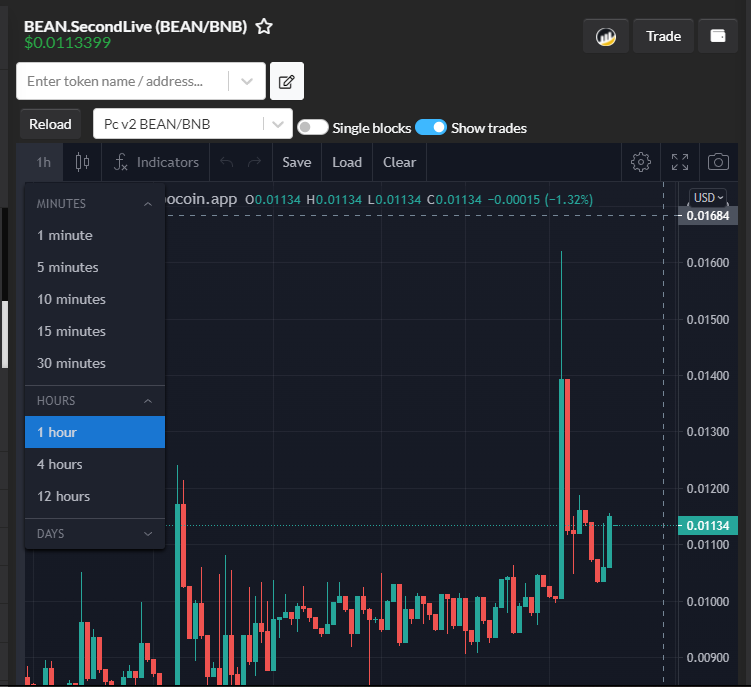Open the USD currency dropdown
The image size is (751, 687).
708,198
